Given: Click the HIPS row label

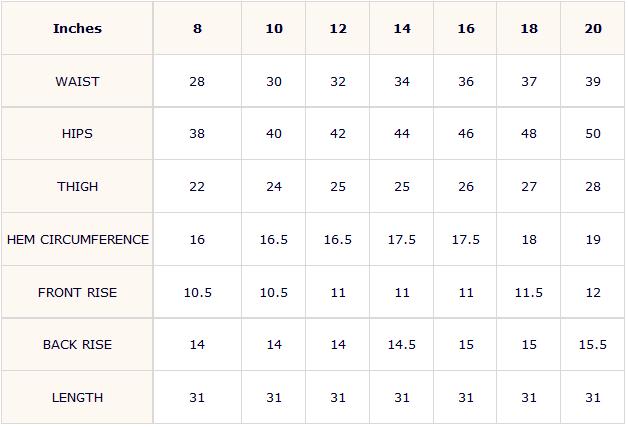Looking at the screenshot, I should (77, 133).
